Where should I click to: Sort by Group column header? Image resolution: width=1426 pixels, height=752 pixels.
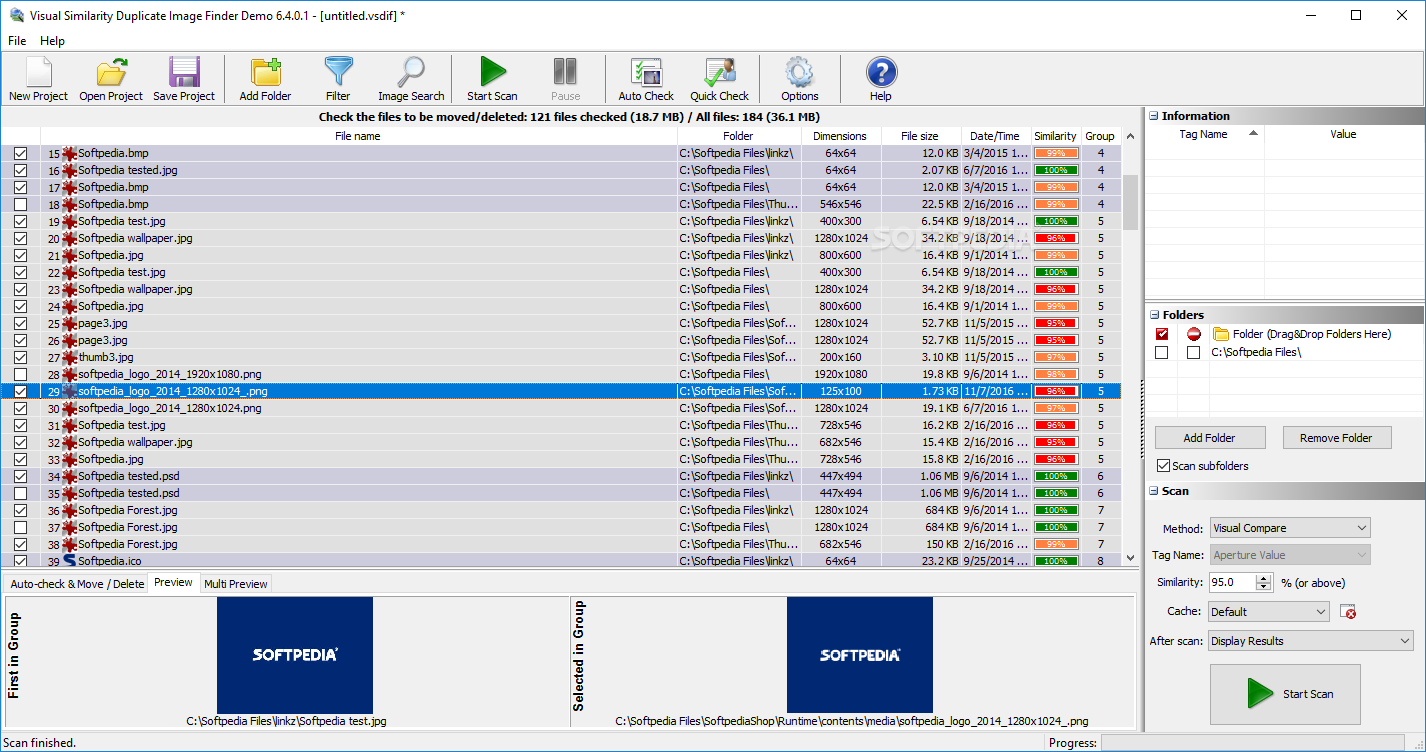coord(1100,136)
